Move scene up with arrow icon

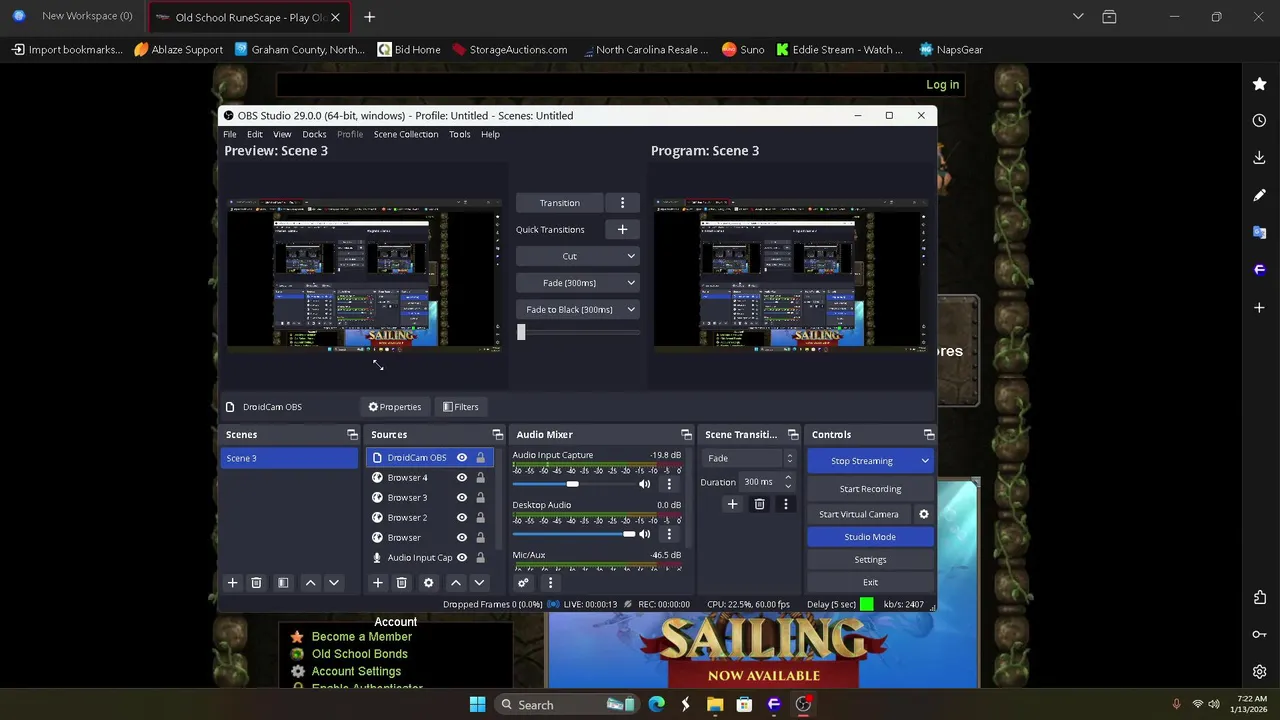click(x=310, y=583)
